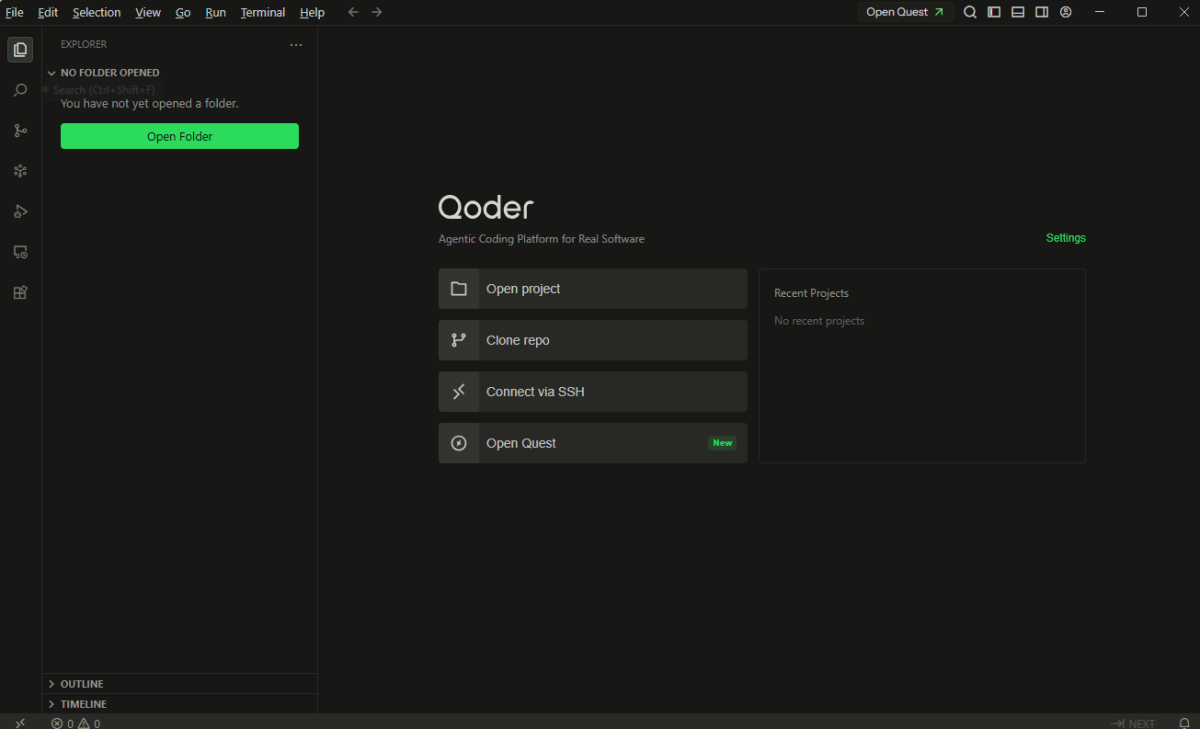Open the Source Control view
The height and width of the screenshot is (729, 1200).
[20, 131]
